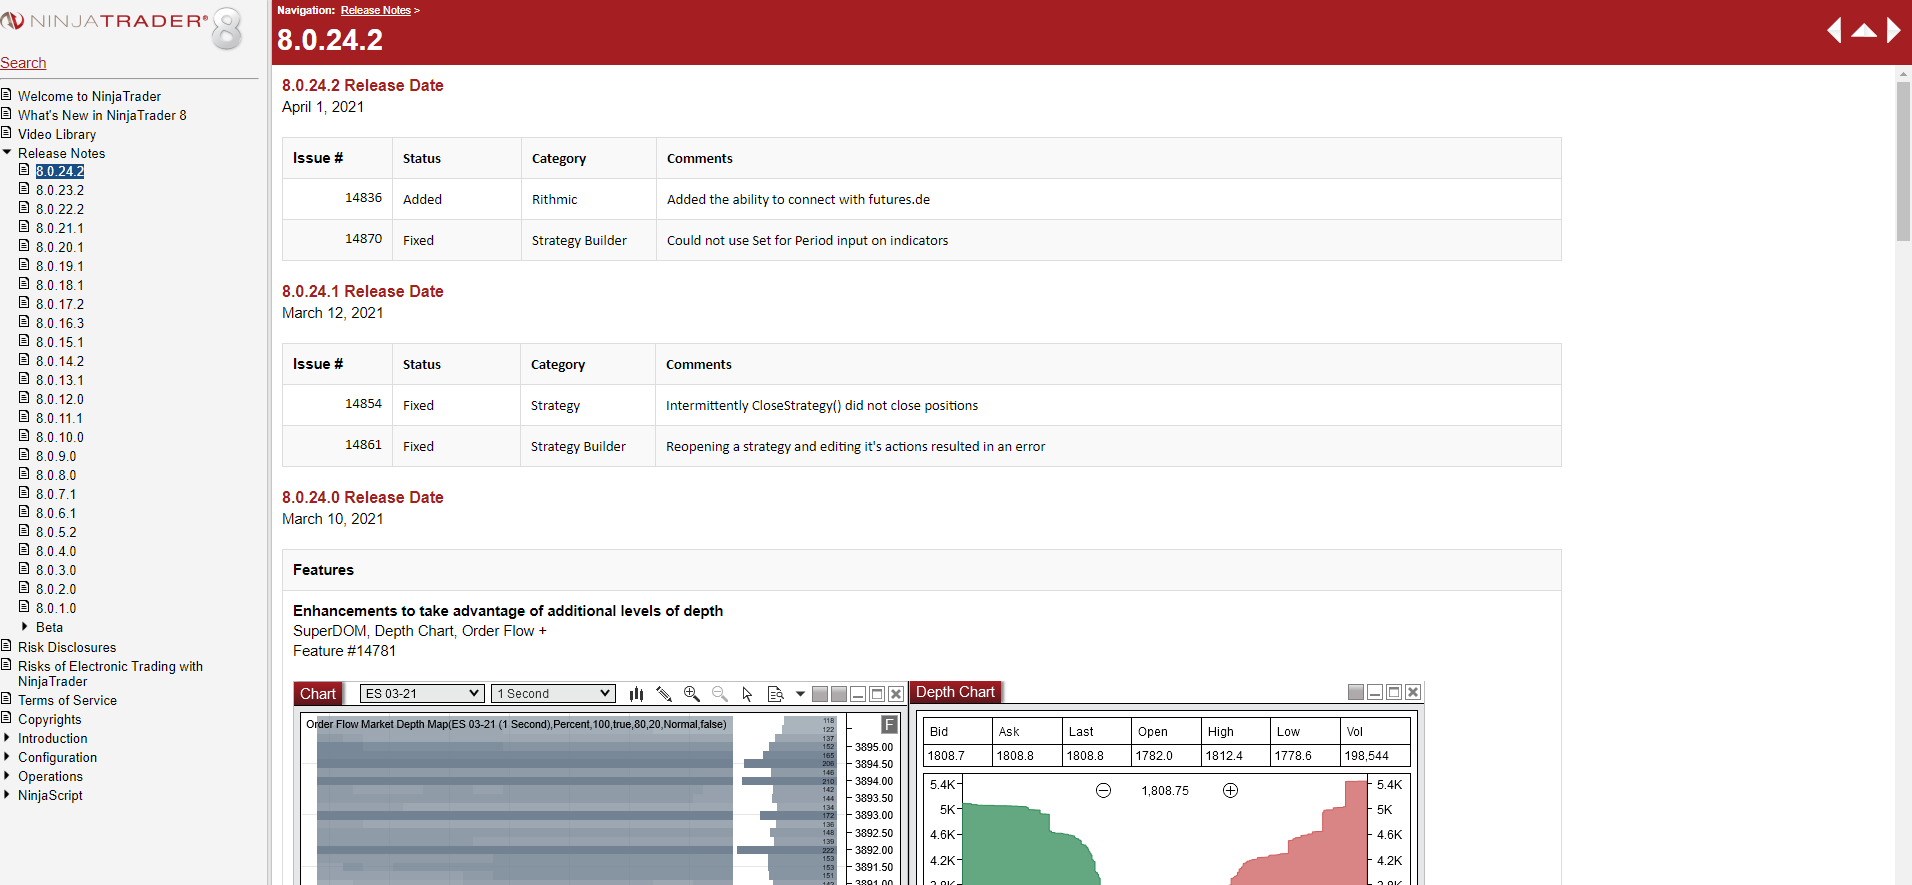
Task: Expand the Beta tree node
Action: (x=24, y=626)
